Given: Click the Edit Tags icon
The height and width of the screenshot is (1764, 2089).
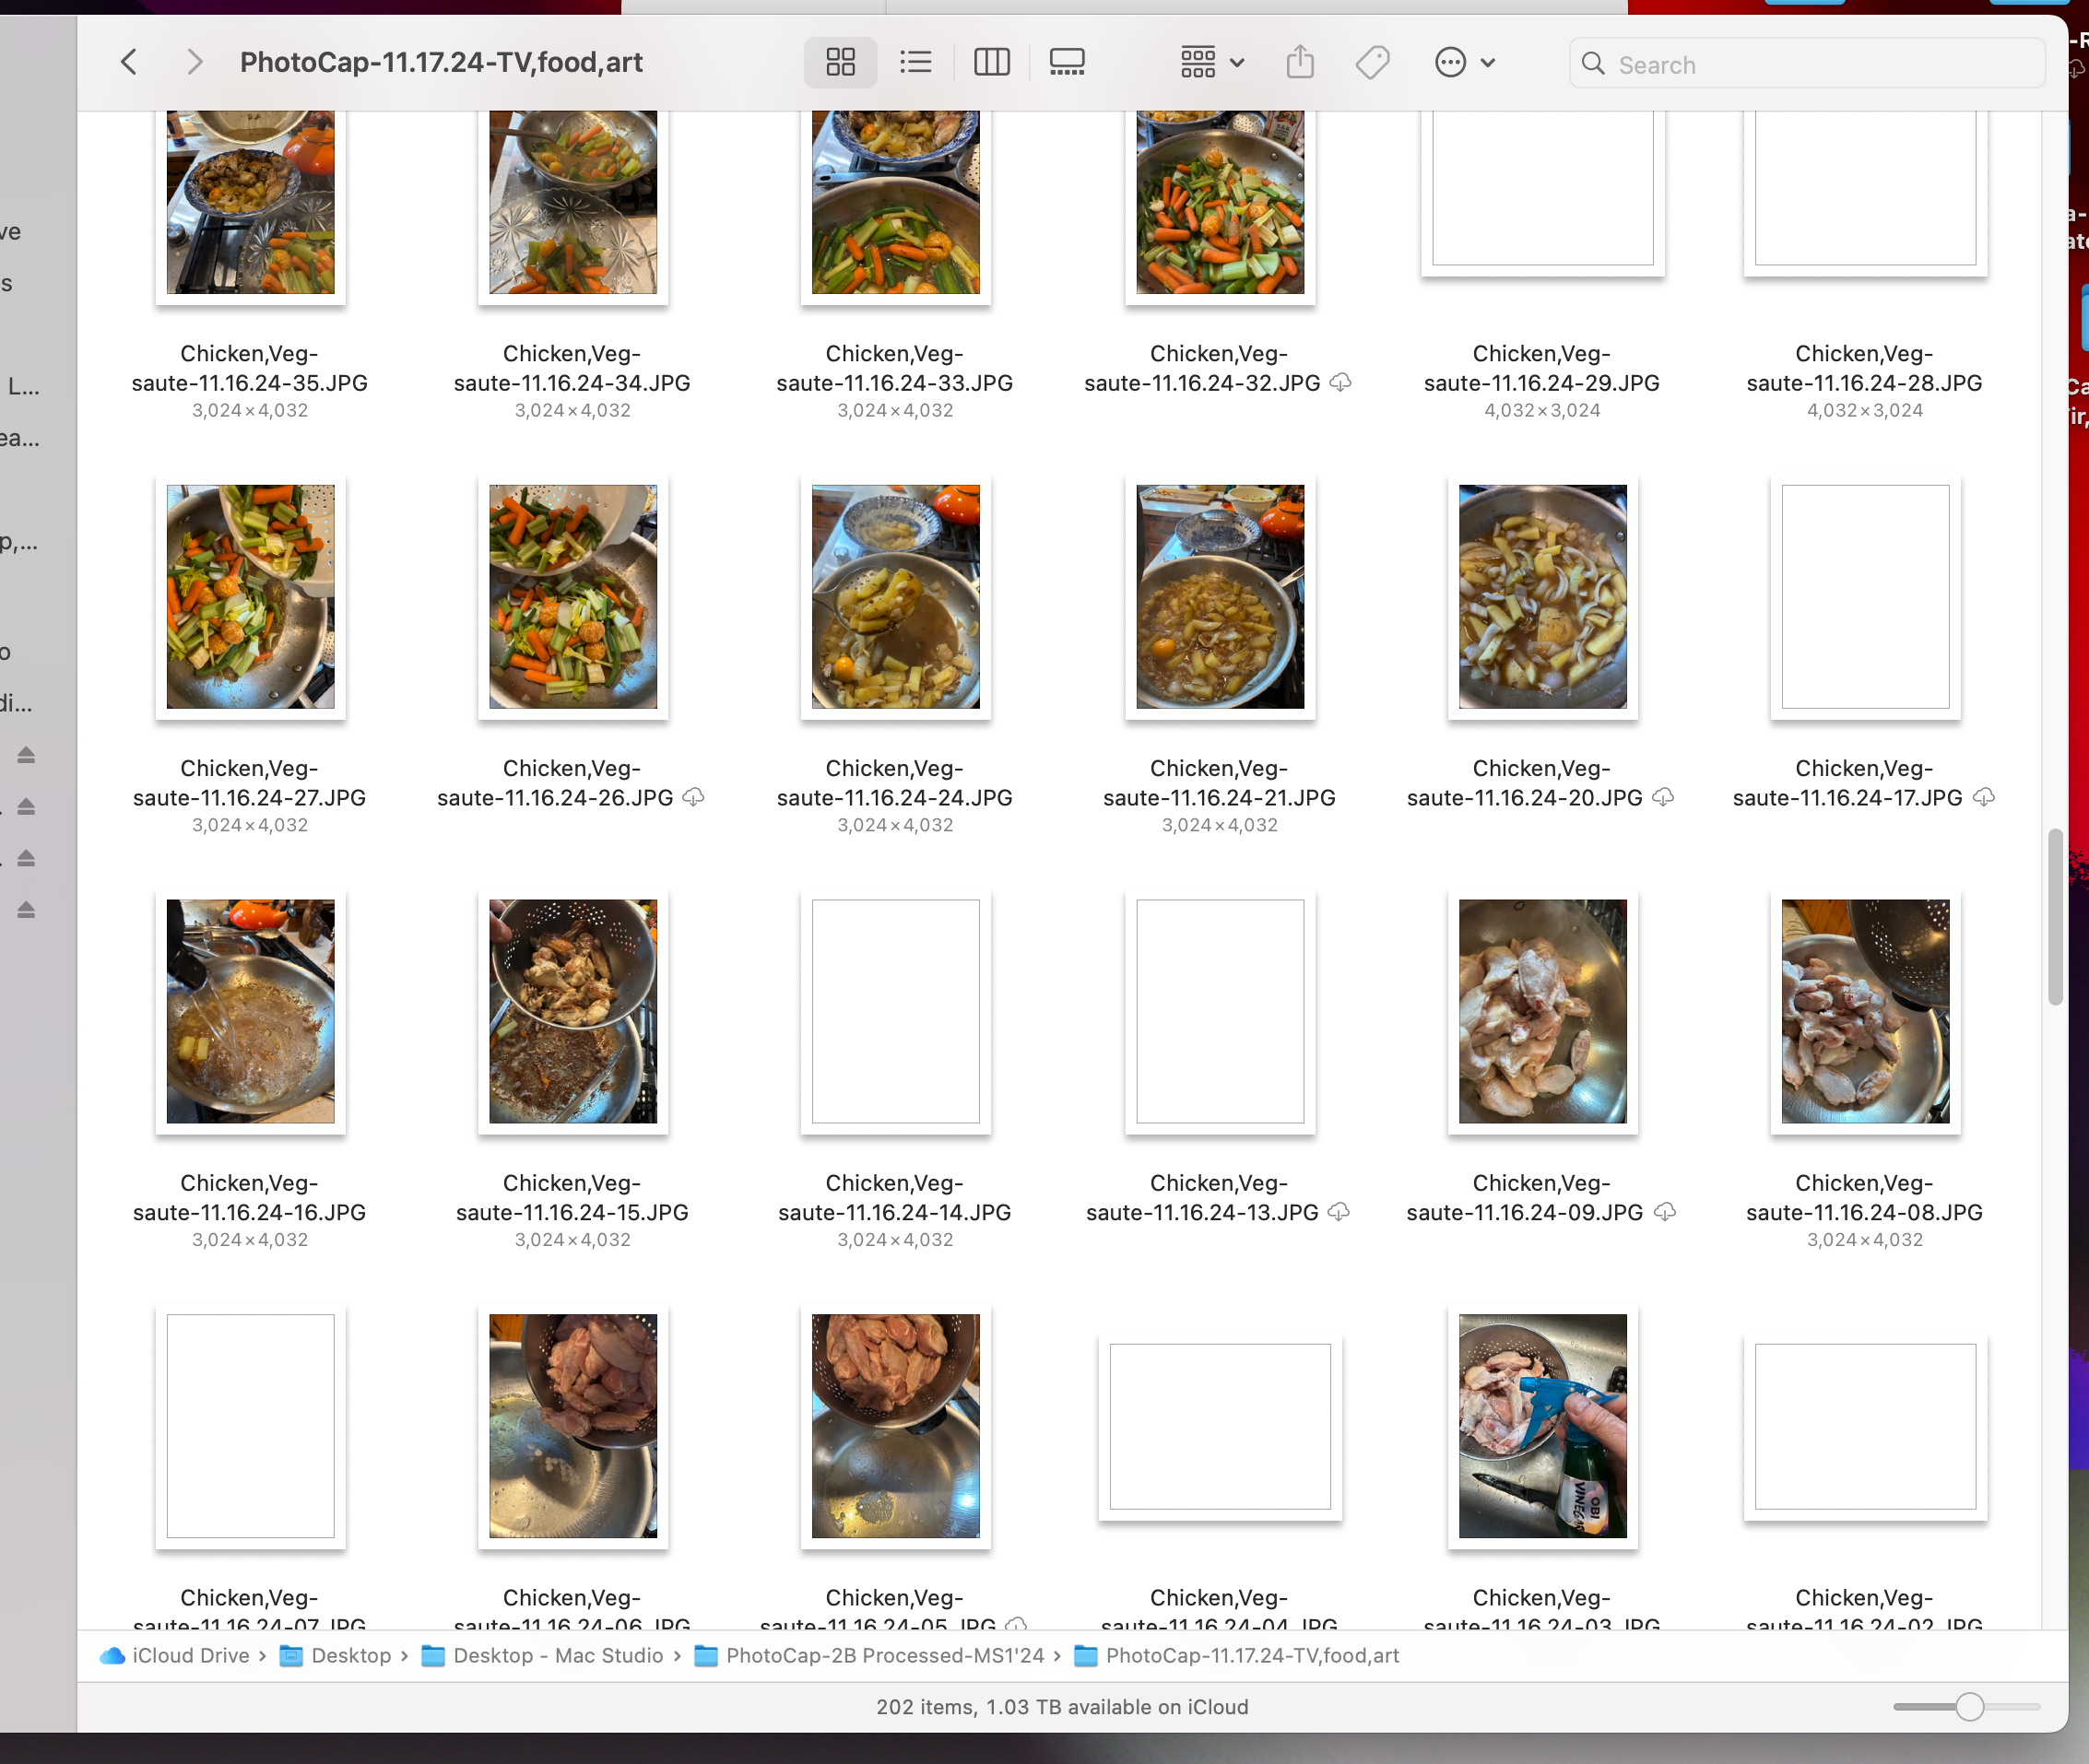Looking at the screenshot, I should [x=1372, y=63].
